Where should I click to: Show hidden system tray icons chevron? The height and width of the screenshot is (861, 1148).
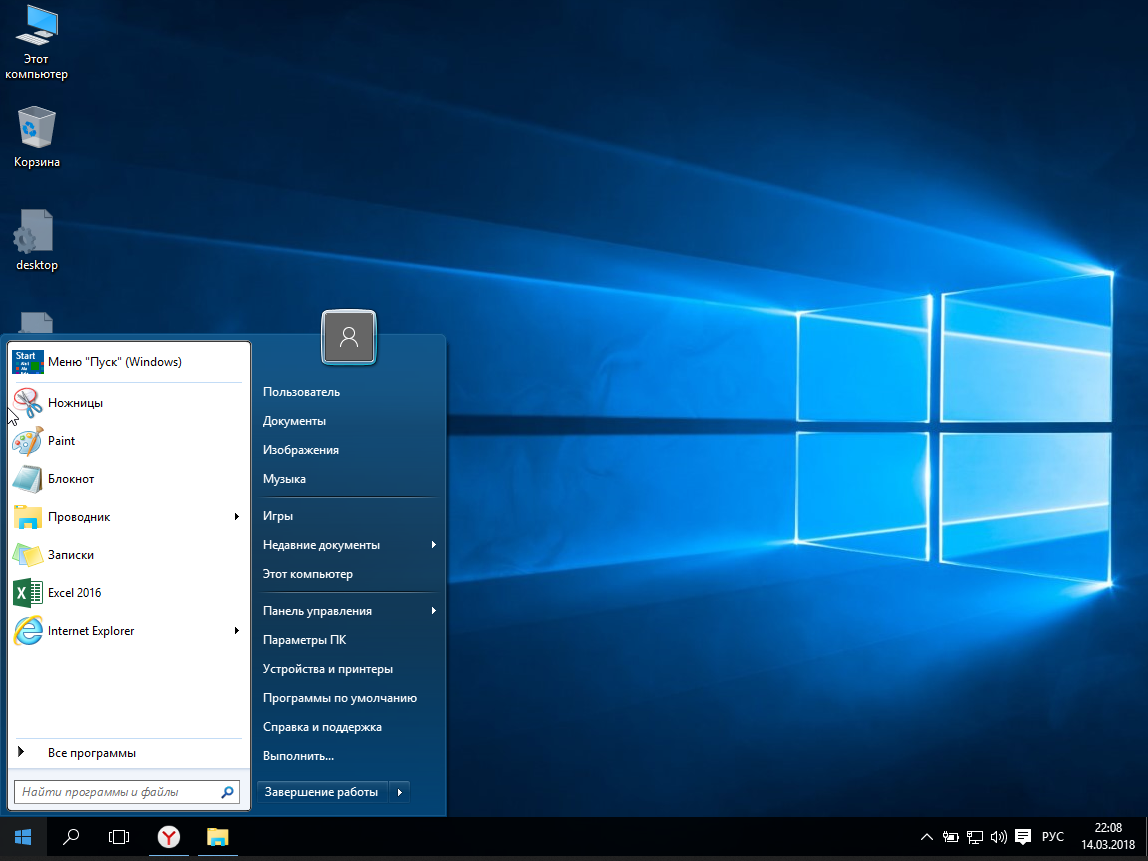(927, 837)
